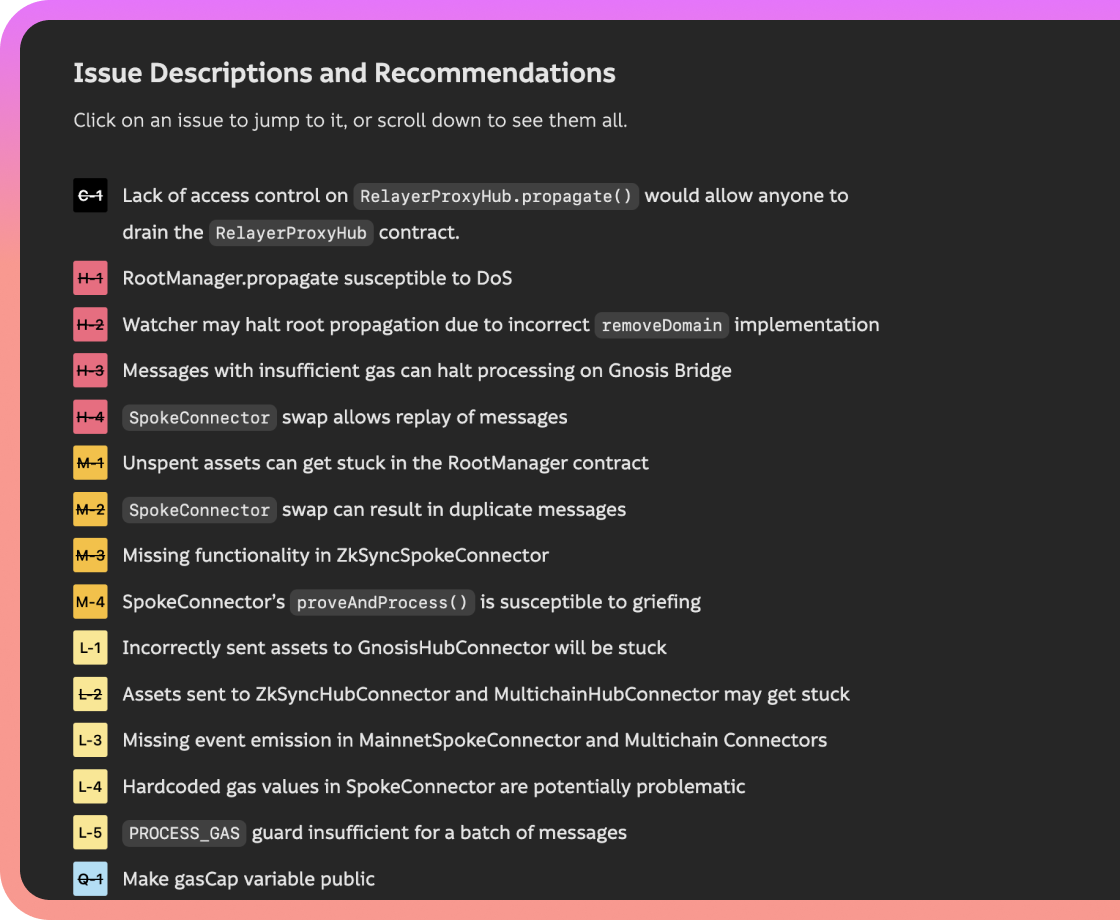
Task: Click 'RelayerProxyHub' code tag before 'contract.'
Action: [291, 233]
